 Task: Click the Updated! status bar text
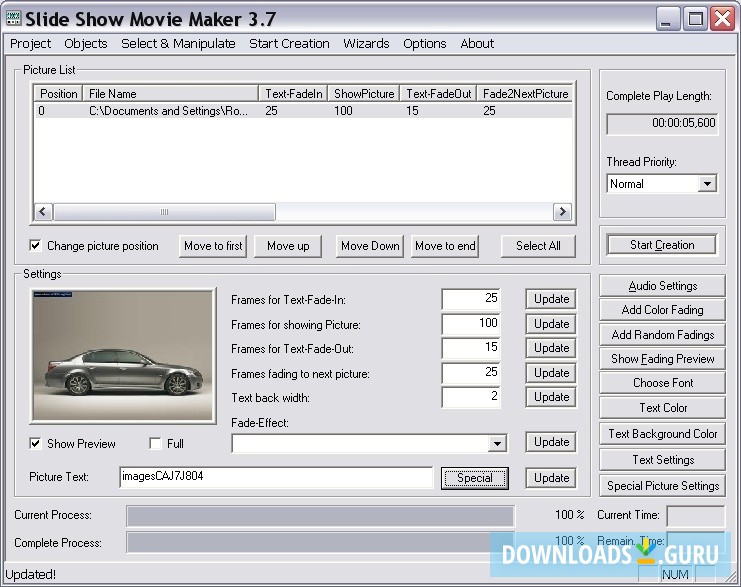tap(30, 575)
